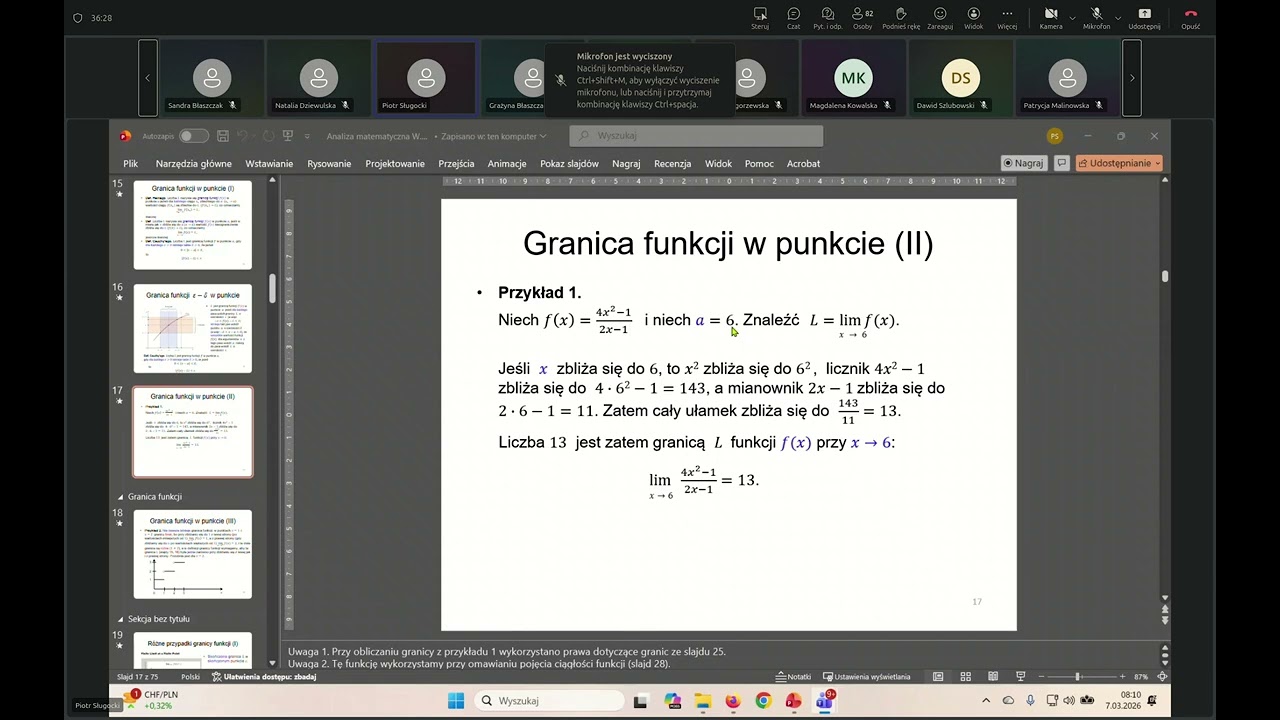Image resolution: width=1280 pixels, height=720 pixels.
Task: Collapse the Granica funkcji section
Action: [121, 497]
